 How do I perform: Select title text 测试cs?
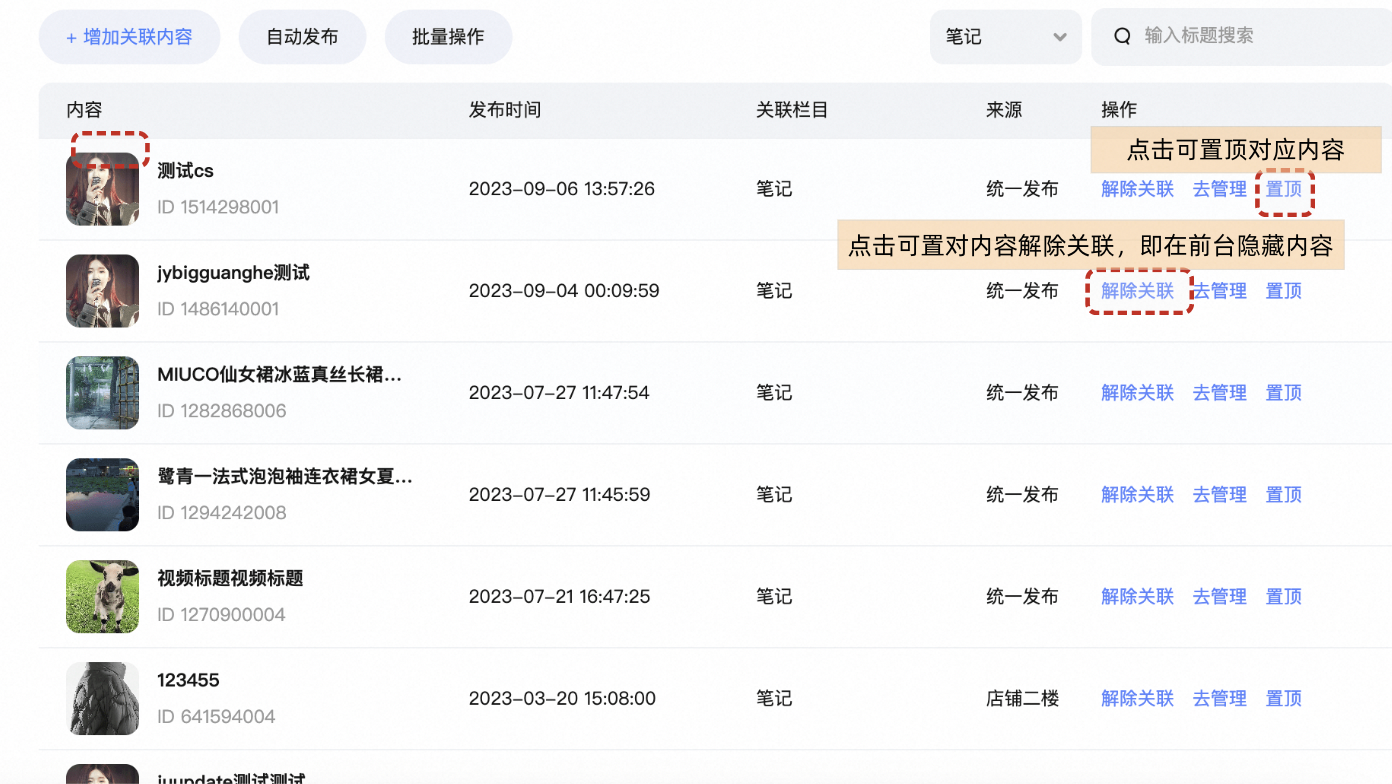(x=185, y=171)
